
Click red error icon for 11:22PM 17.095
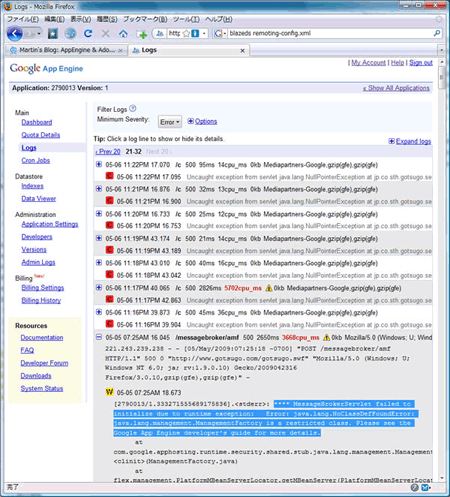coord(110,176)
